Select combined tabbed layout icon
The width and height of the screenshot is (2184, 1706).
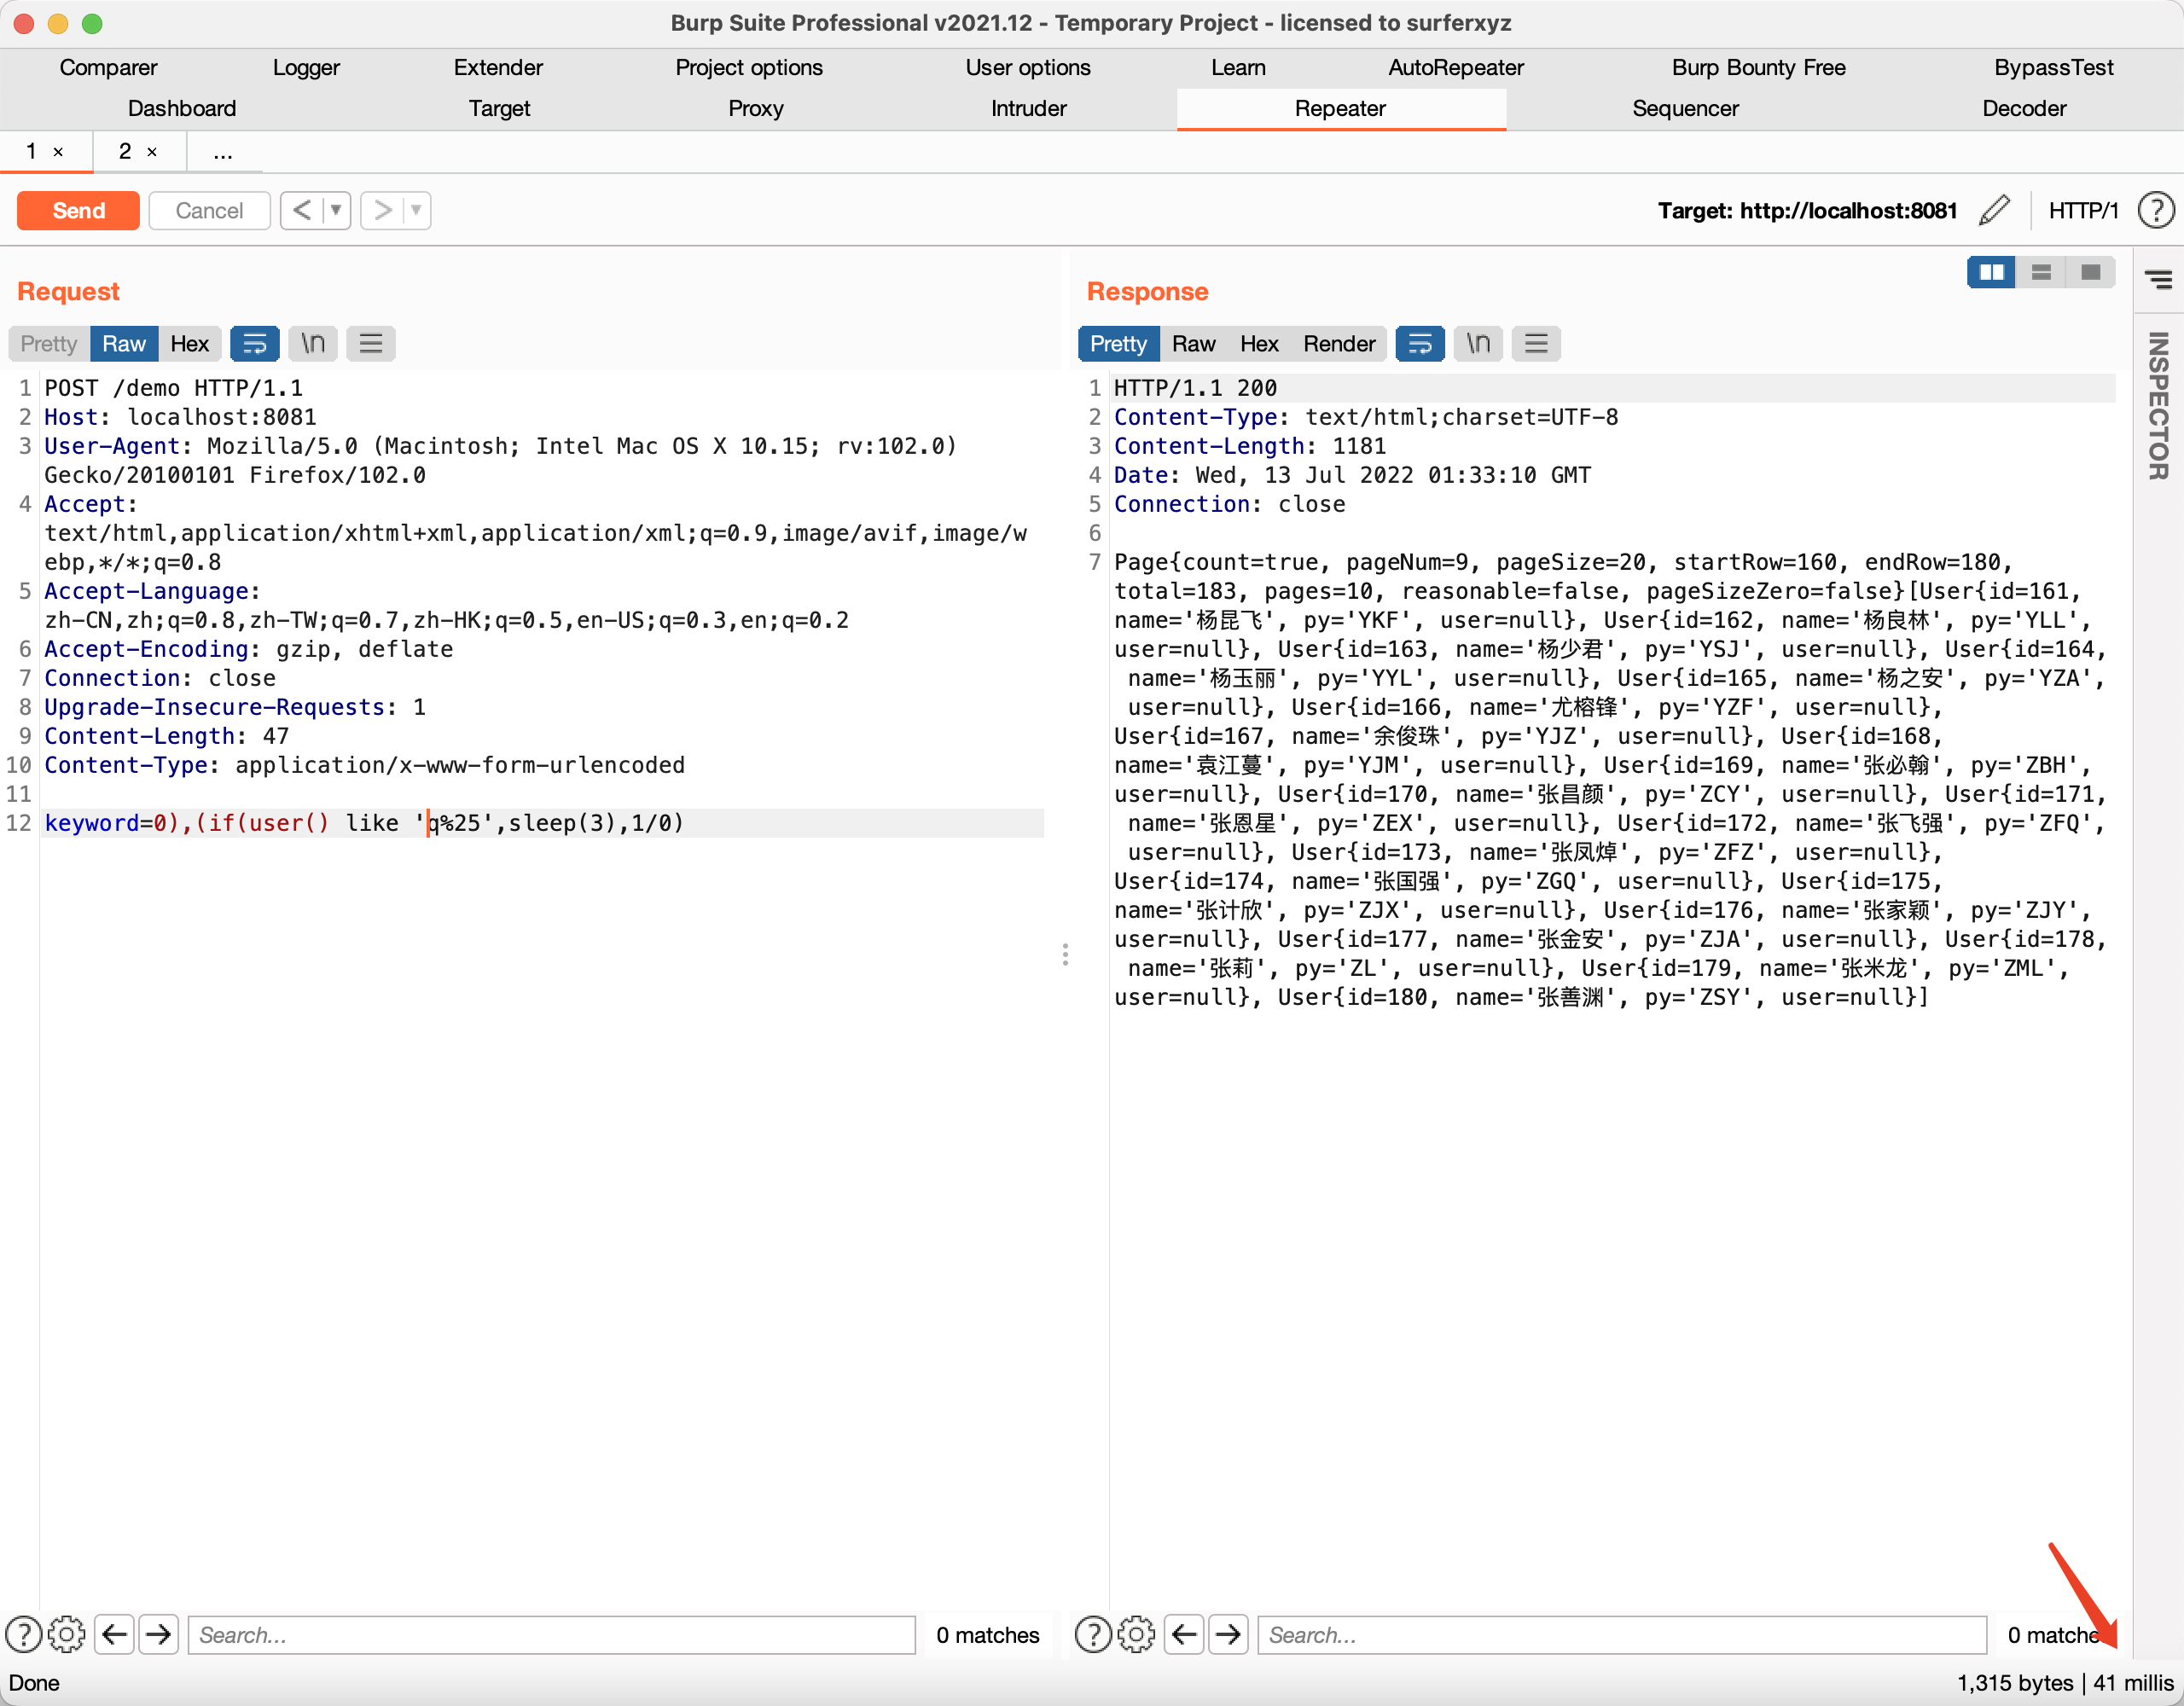tap(2090, 272)
